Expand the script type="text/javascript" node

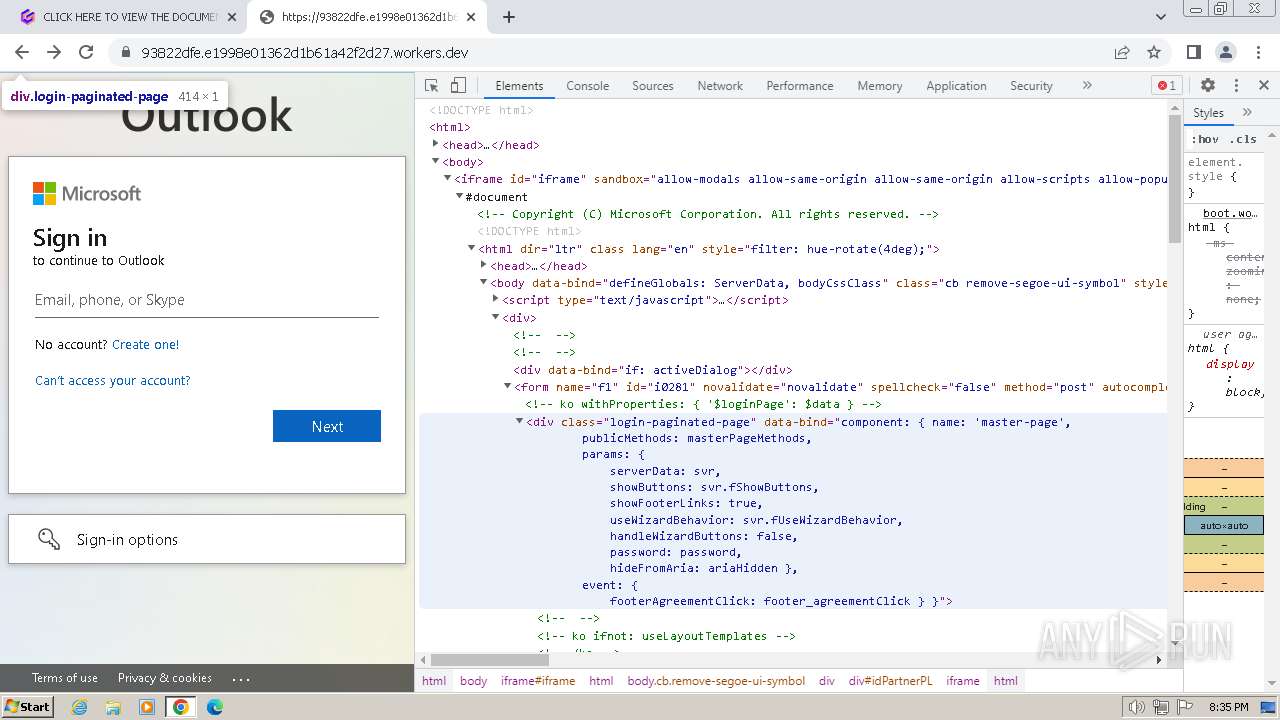[495, 299]
